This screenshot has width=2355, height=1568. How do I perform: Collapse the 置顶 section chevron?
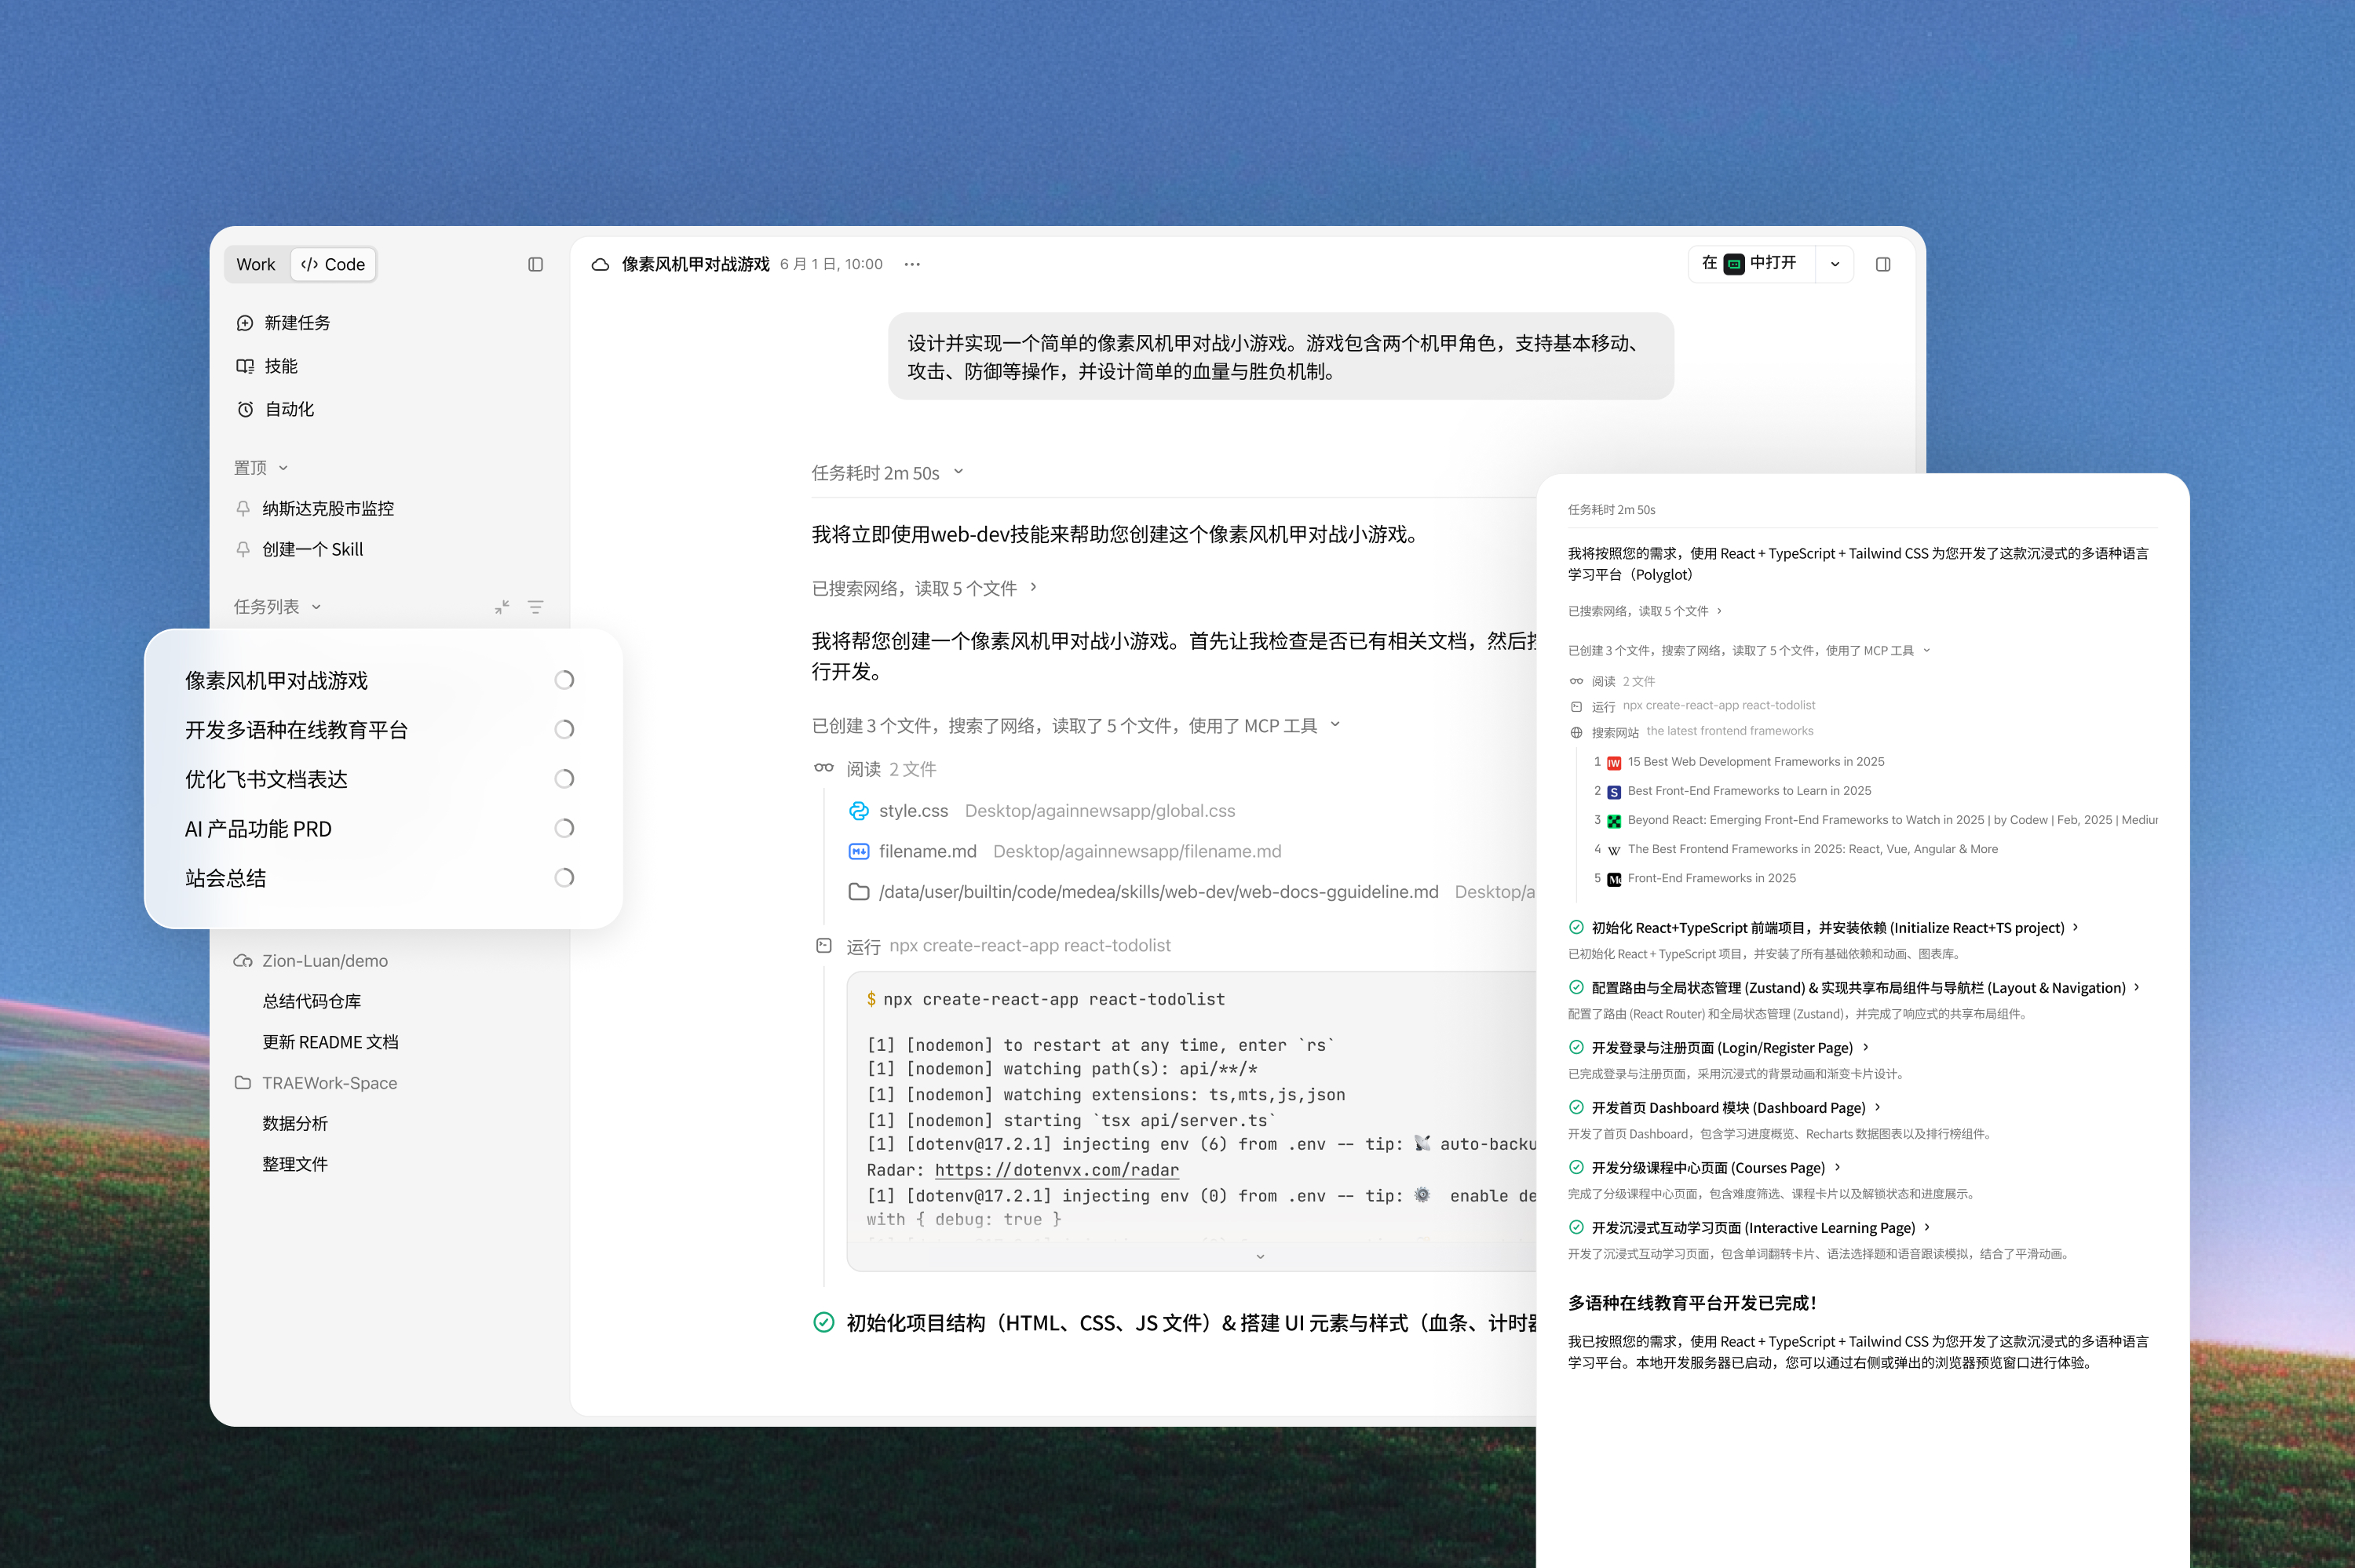tap(284, 468)
